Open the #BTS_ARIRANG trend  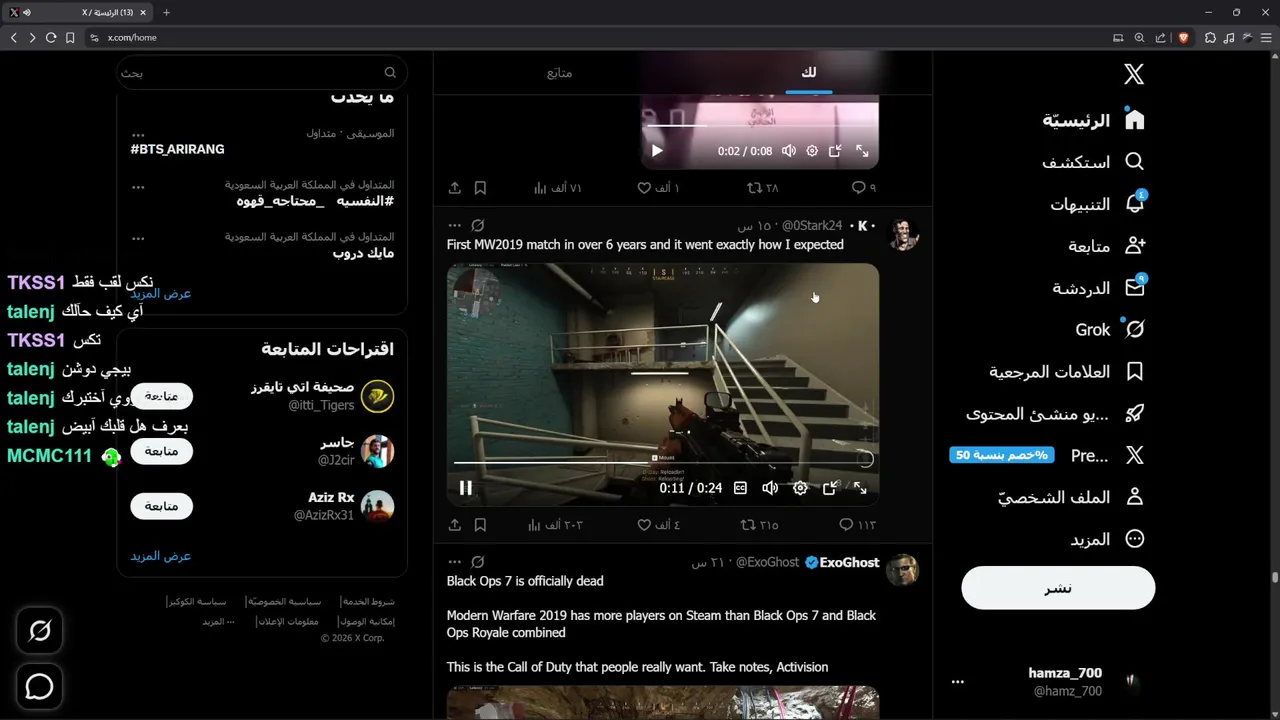point(177,149)
